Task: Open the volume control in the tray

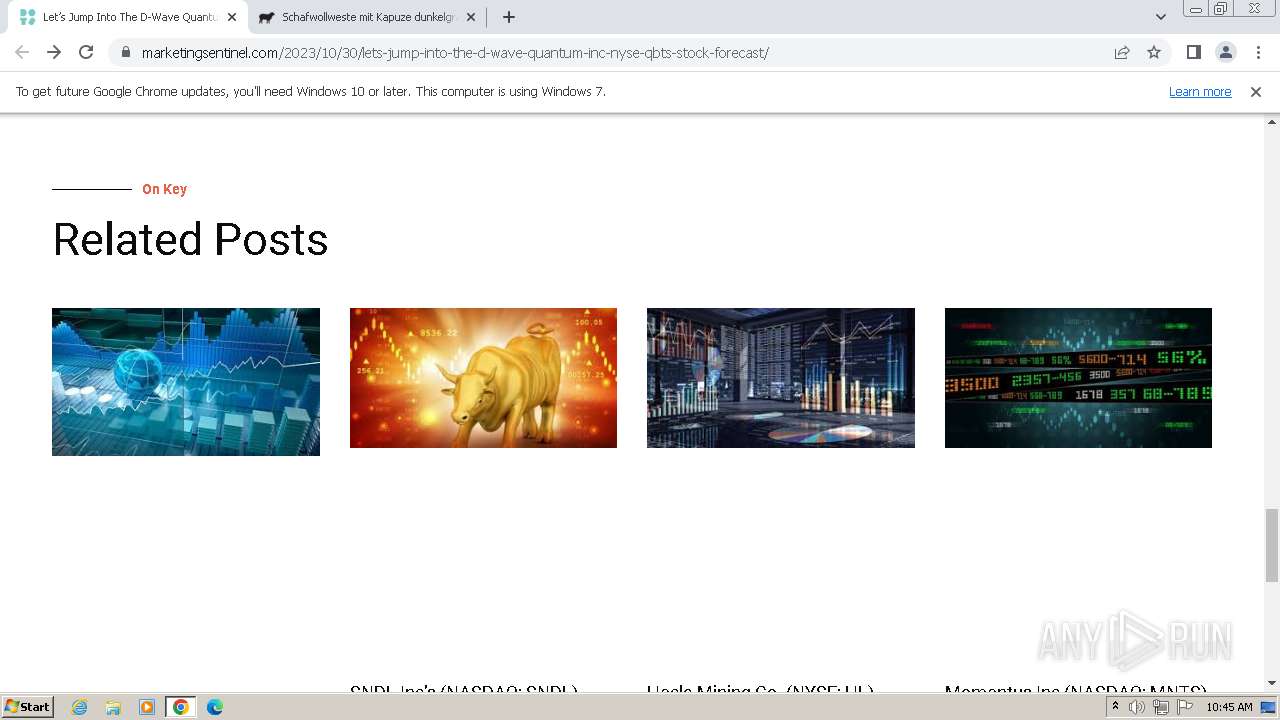Action: [1137, 707]
